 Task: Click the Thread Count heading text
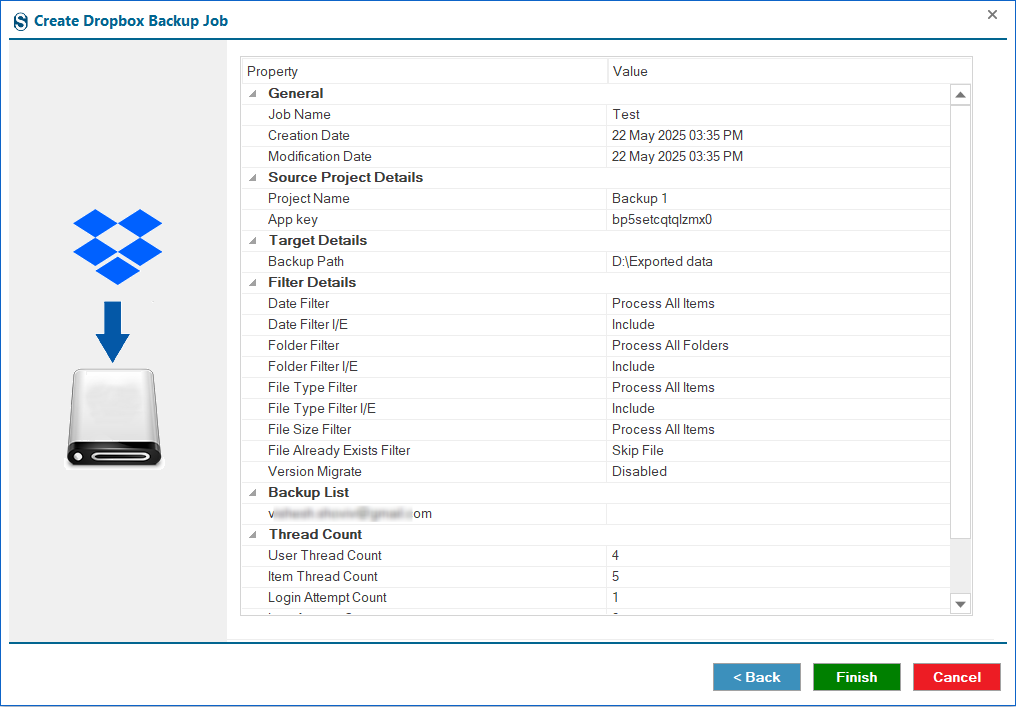pos(315,535)
